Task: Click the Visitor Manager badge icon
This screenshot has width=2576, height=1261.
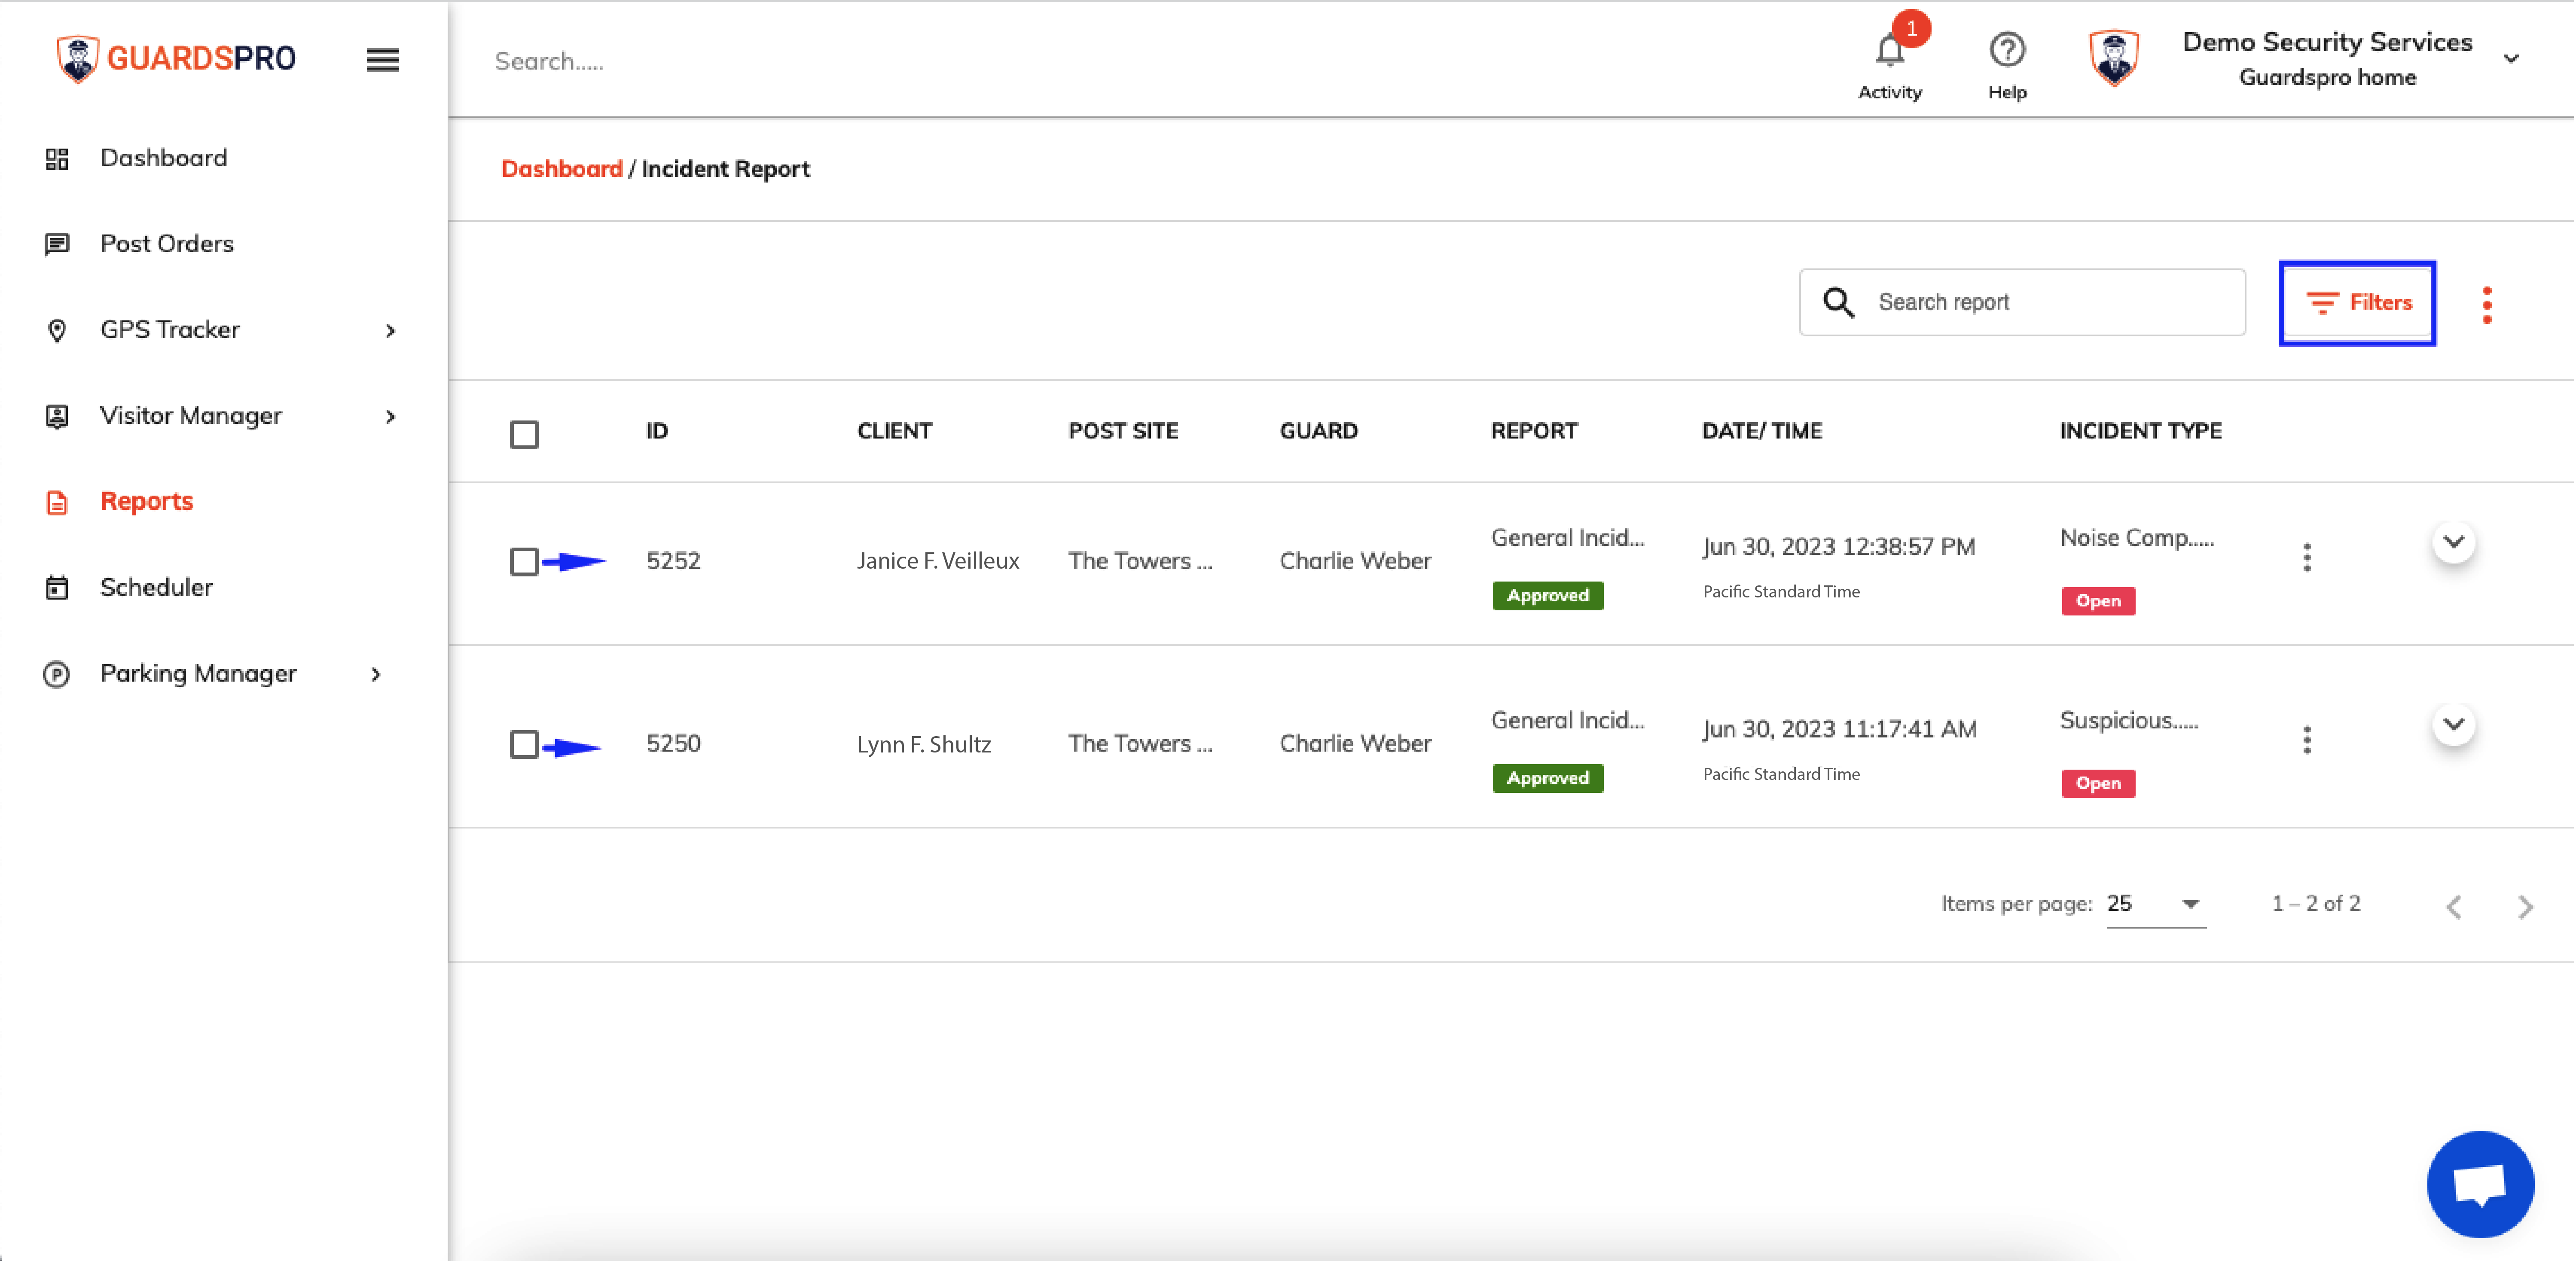Action: click(57, 416)
